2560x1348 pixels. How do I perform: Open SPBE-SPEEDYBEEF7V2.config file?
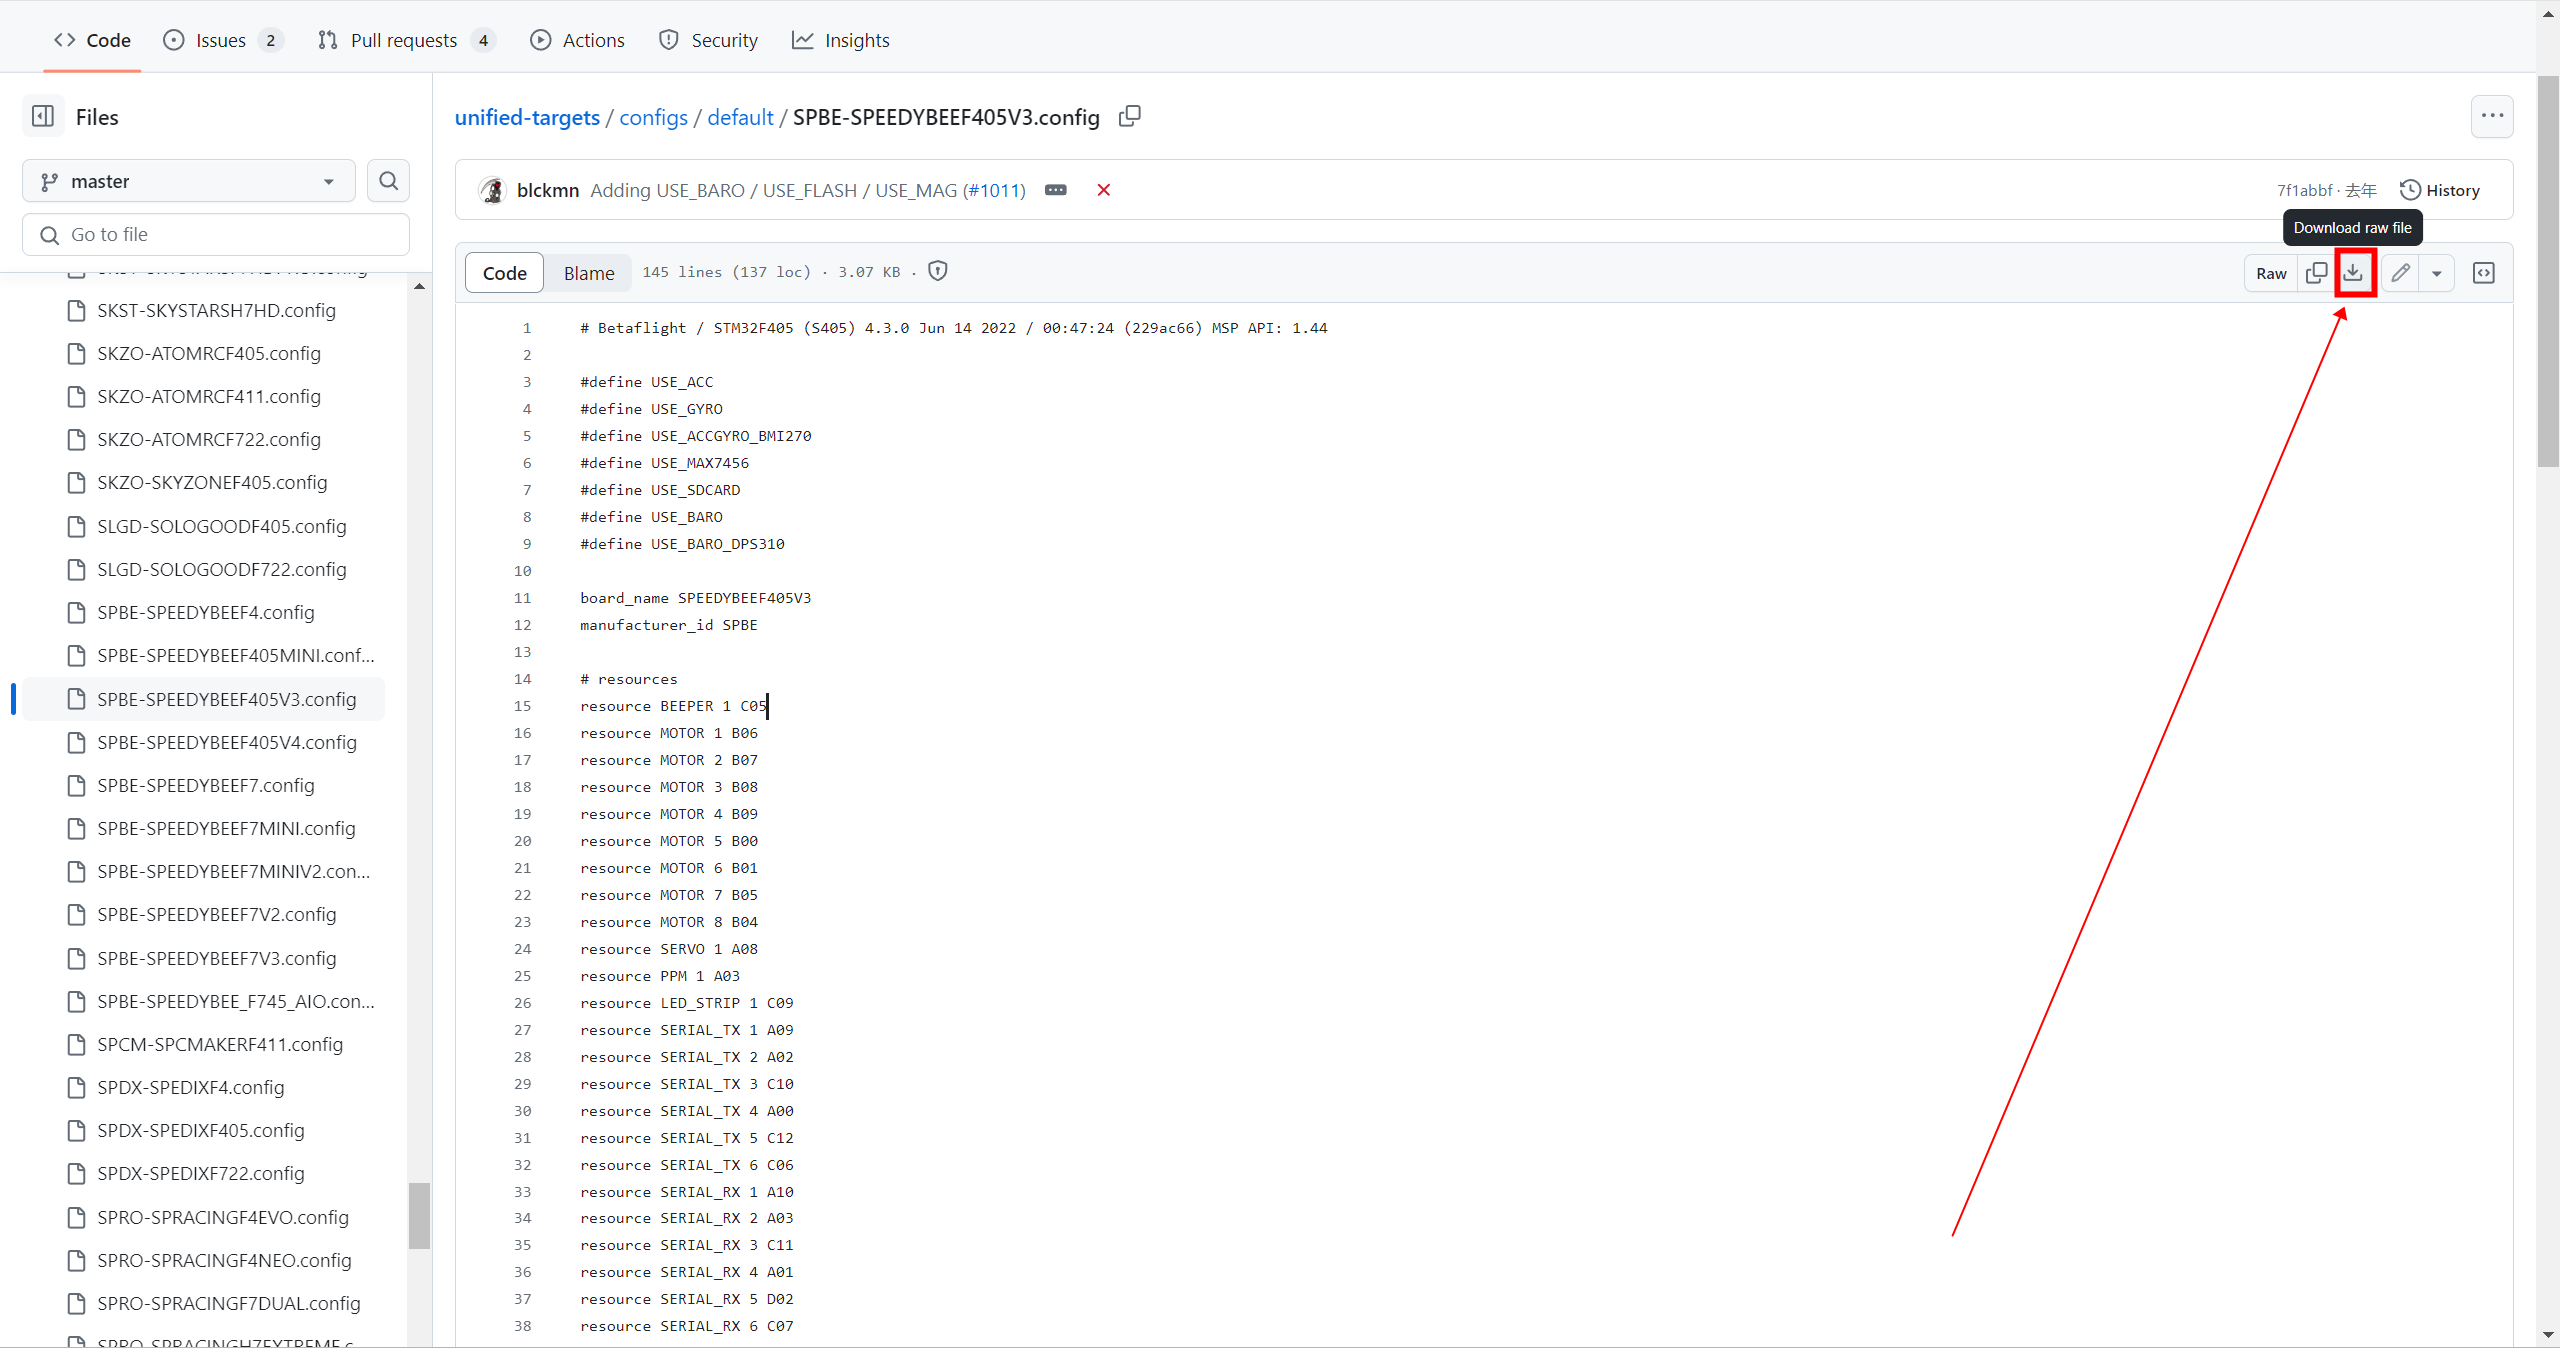point(217,914)
